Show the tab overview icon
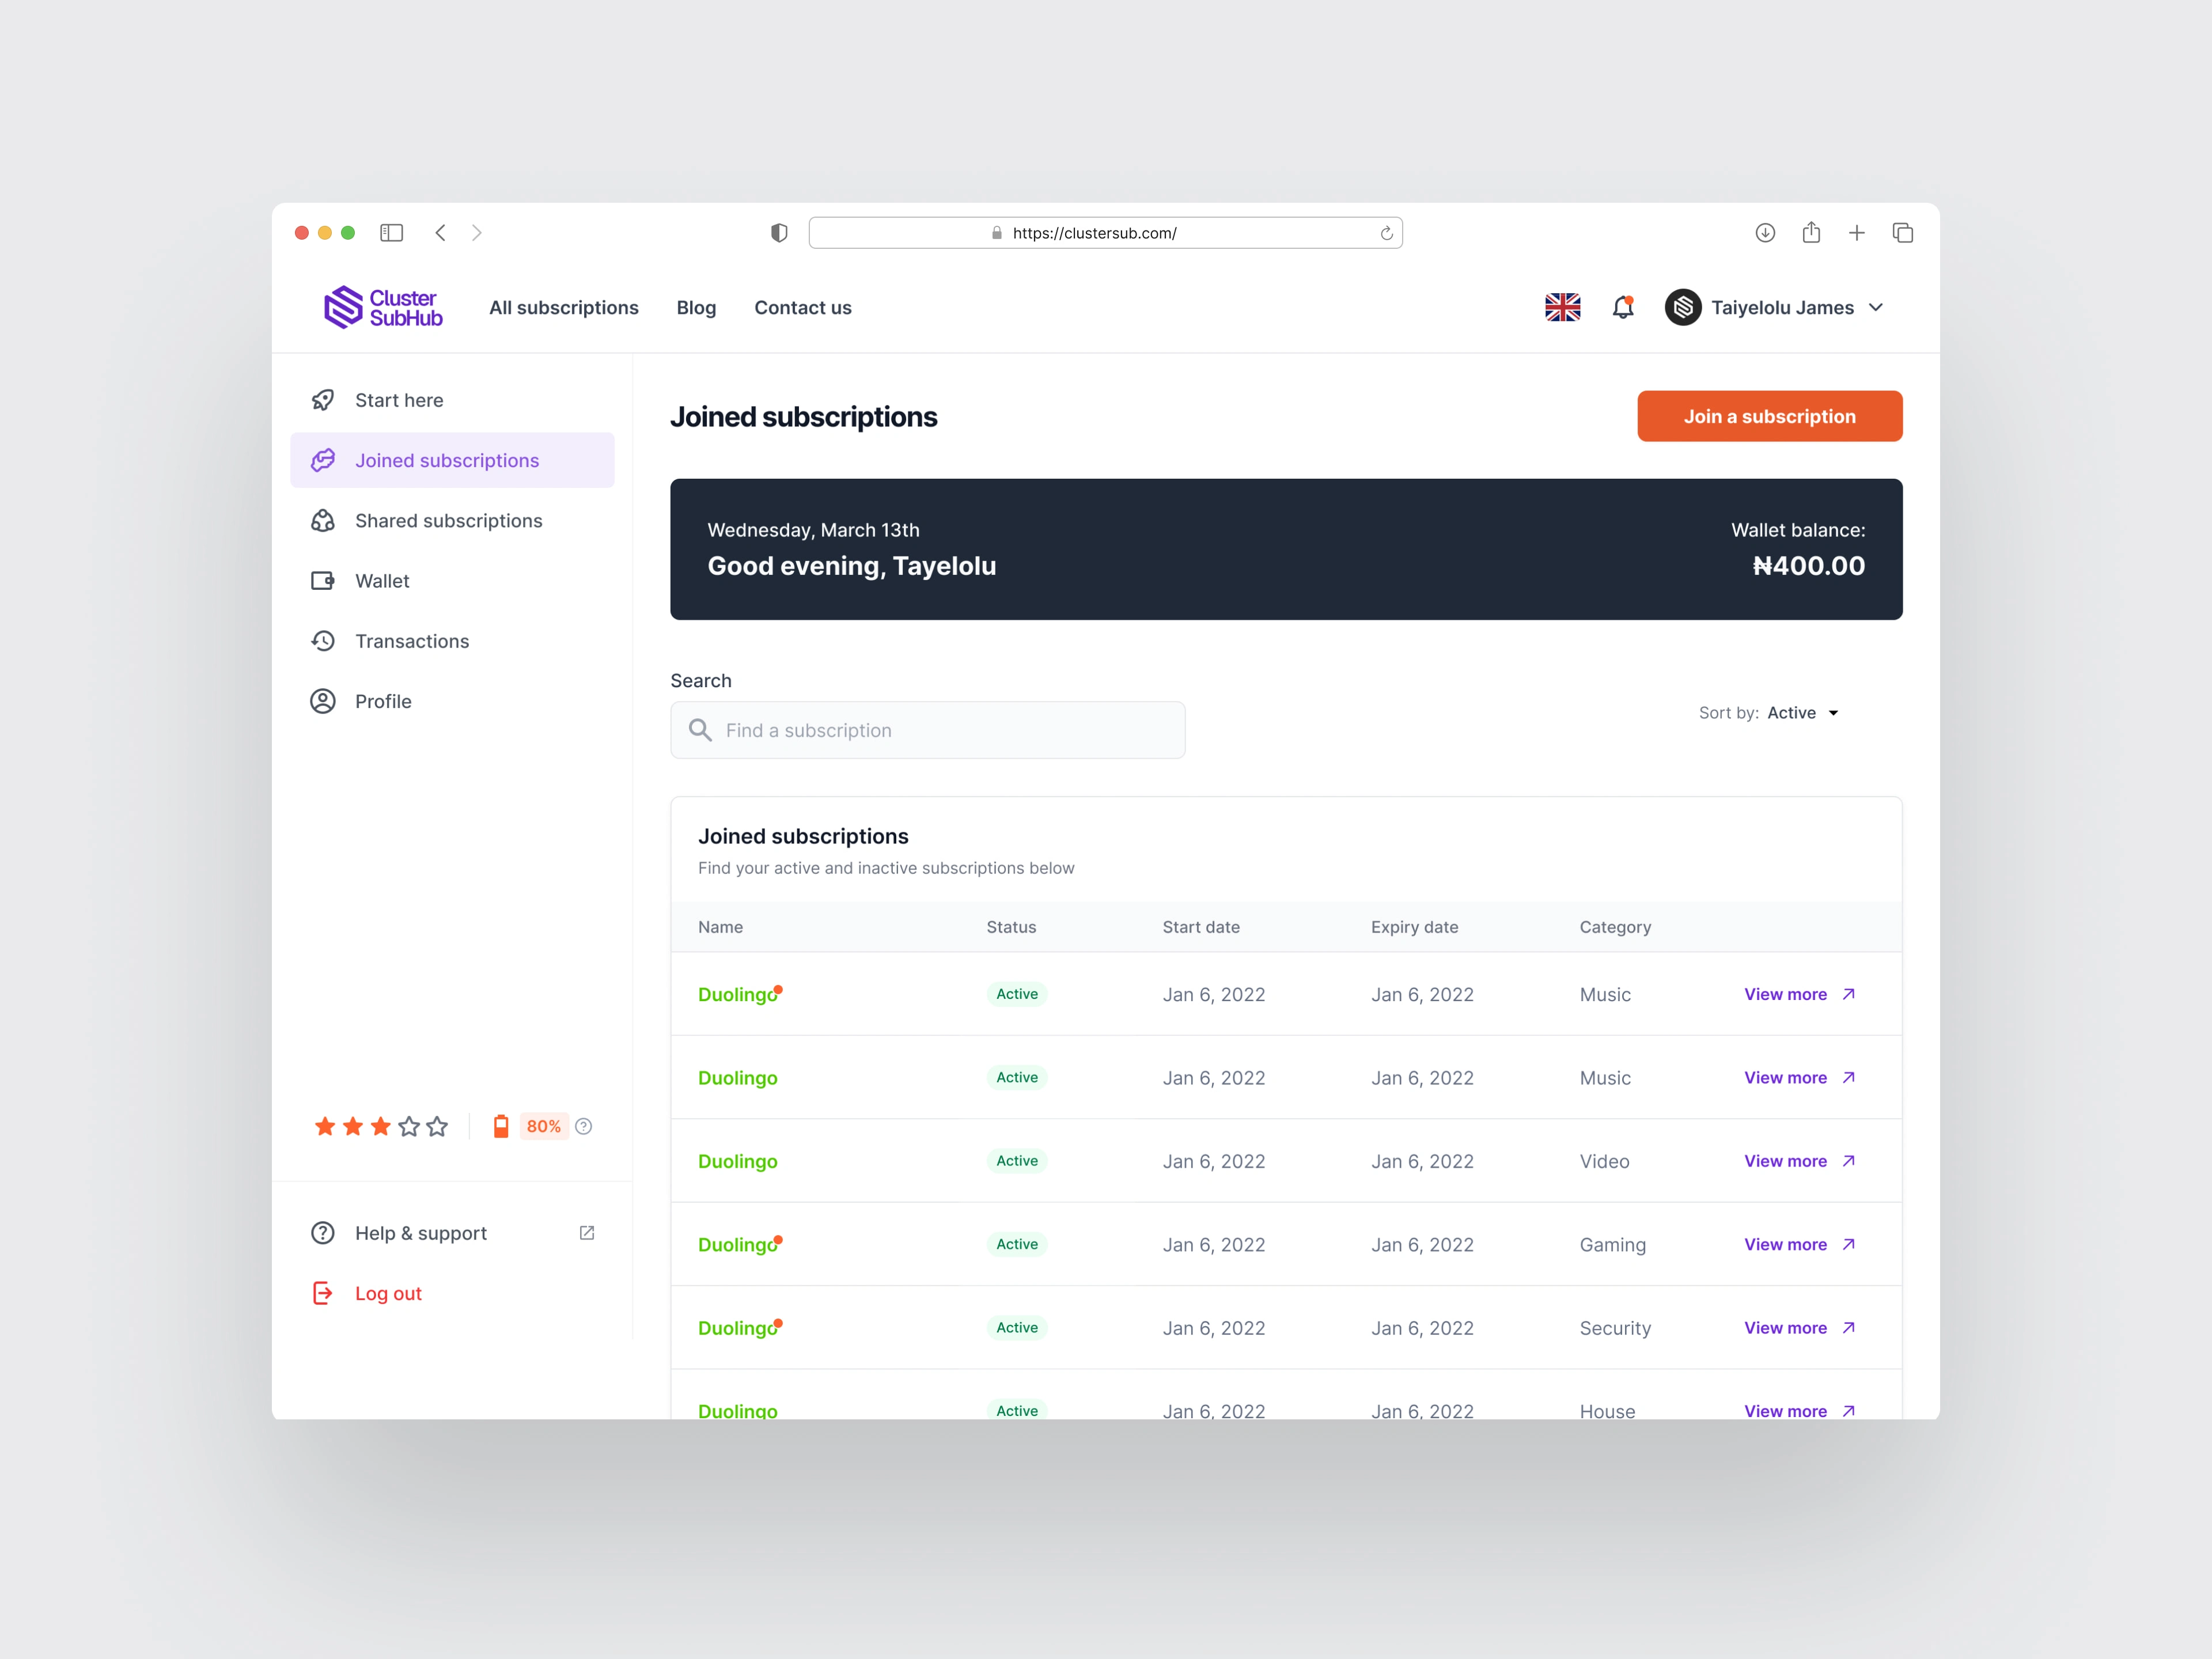 click(1903, 233)
